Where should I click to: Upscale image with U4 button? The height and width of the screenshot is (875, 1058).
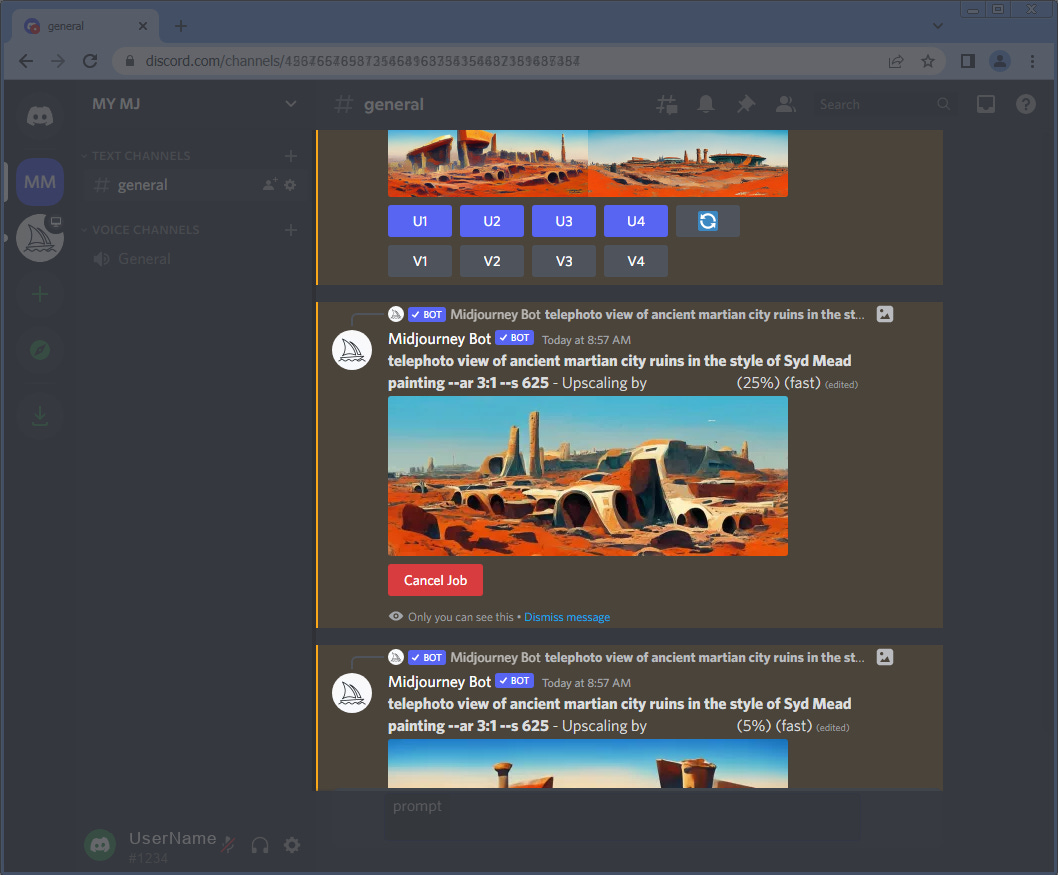[636, 221]
